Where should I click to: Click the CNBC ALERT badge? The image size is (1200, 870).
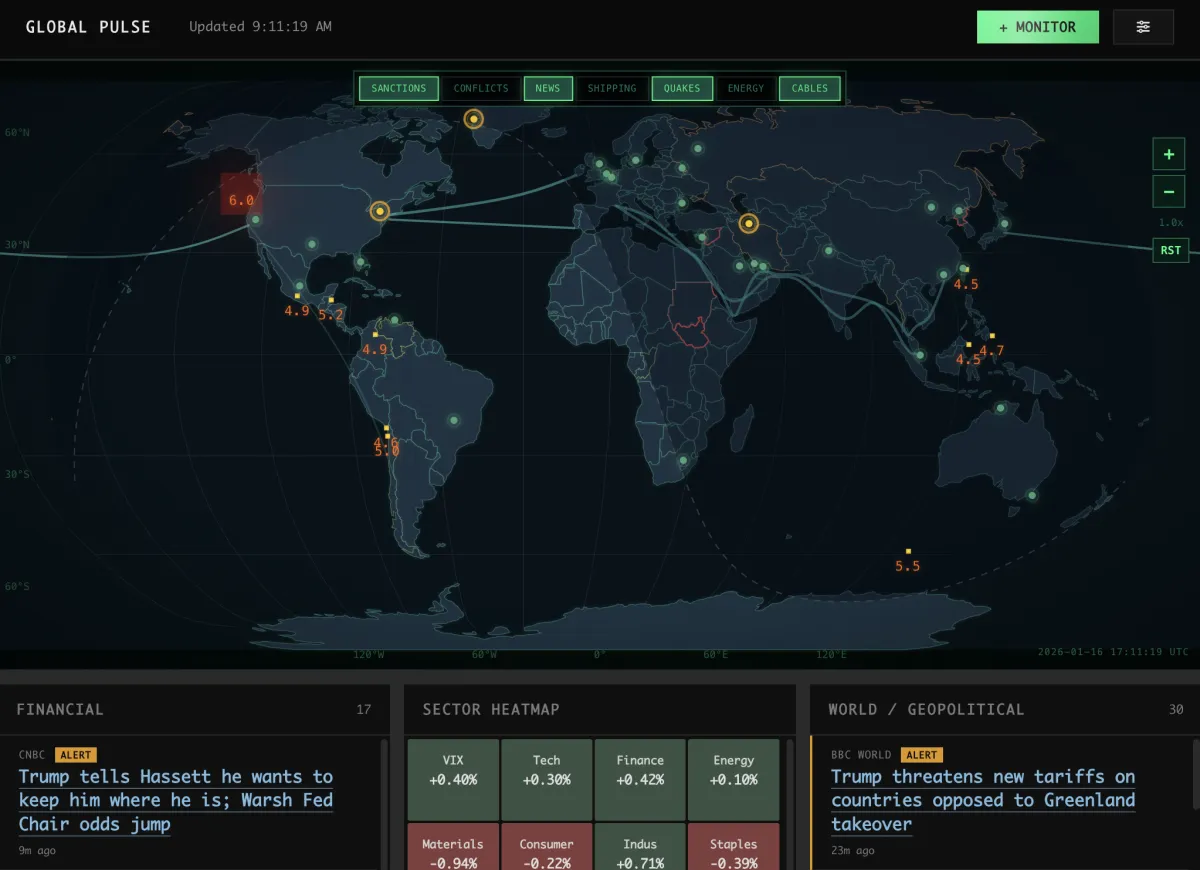pyautogui.click(x=76, y=755)
